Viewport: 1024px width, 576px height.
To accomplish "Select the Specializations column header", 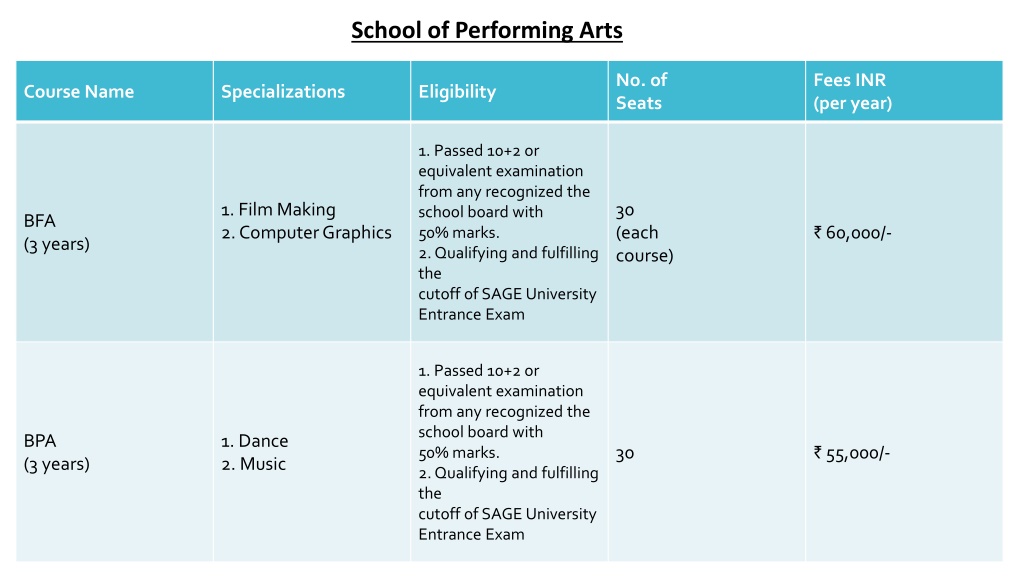I will (x=283, y=91).
